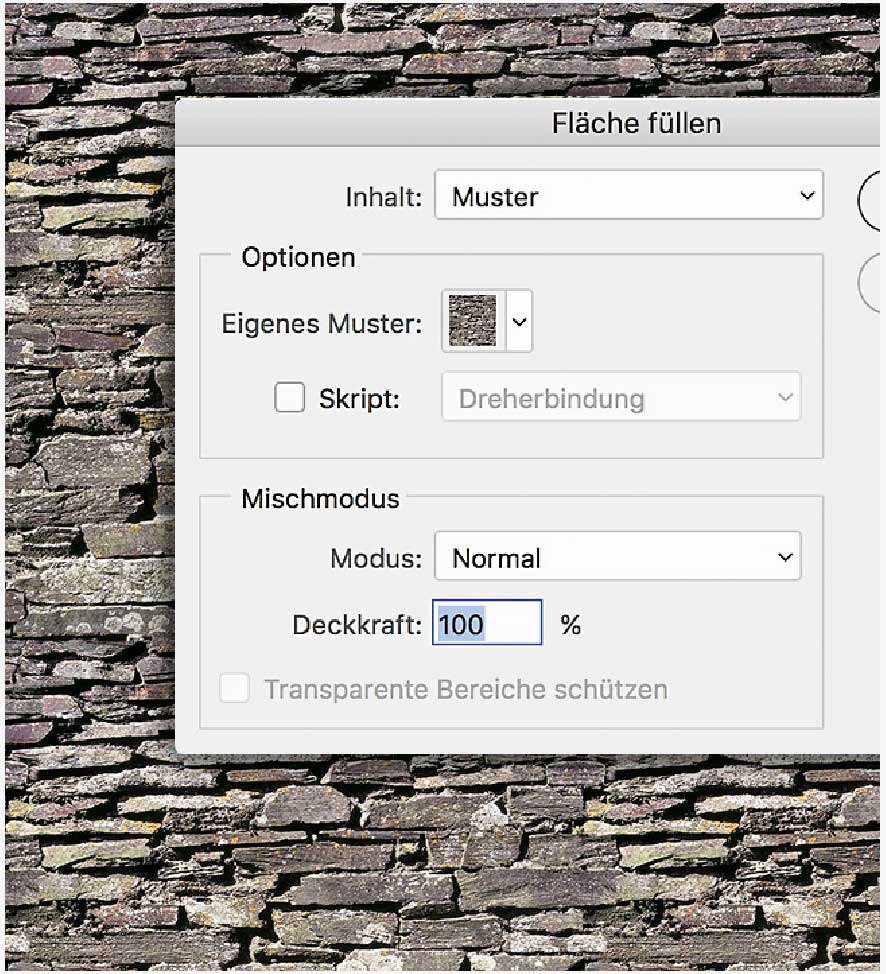
Task: Click the Transparente Bereiche schützen label text
Action: tap(465, 689)
